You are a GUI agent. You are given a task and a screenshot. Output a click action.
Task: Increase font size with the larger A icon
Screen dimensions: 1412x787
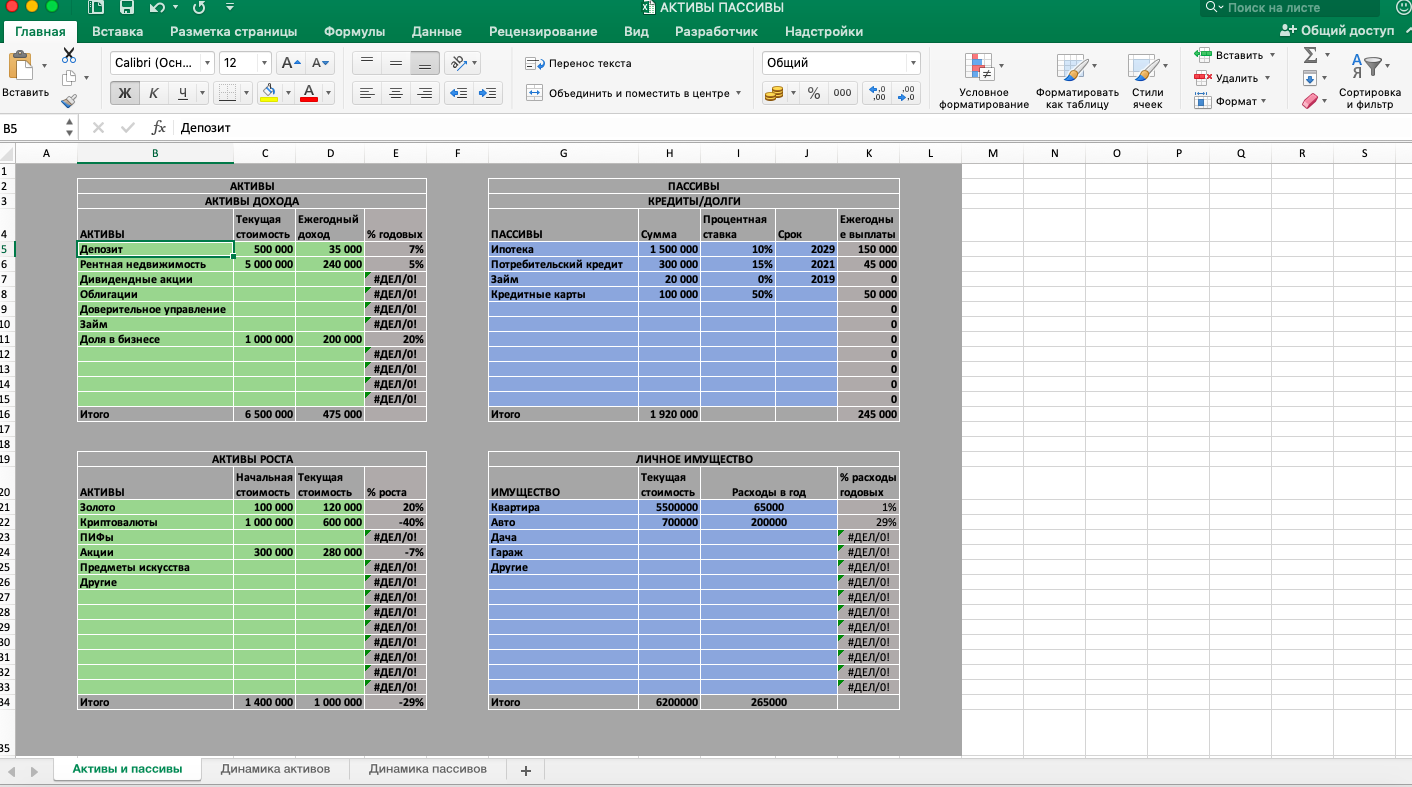291,63
